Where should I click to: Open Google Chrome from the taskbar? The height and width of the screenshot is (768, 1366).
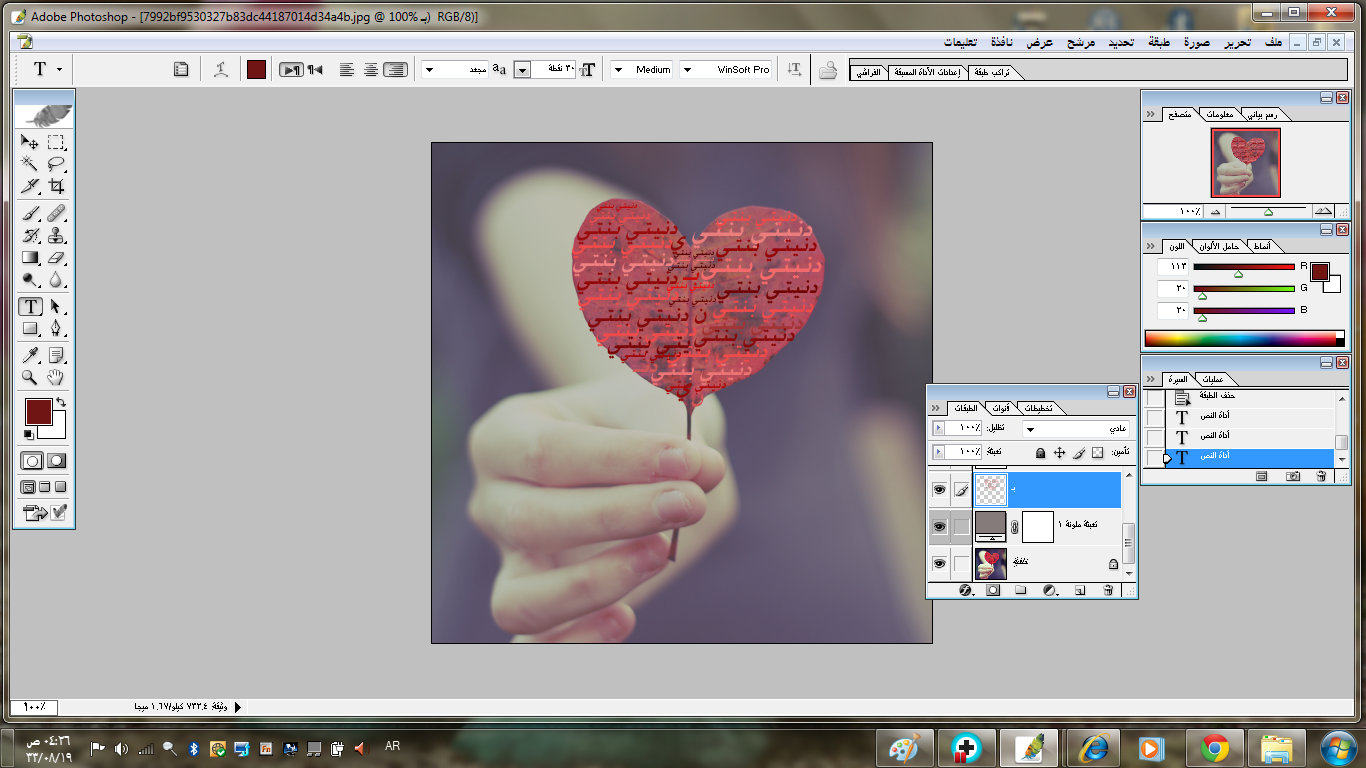[x=1215, y=748]
